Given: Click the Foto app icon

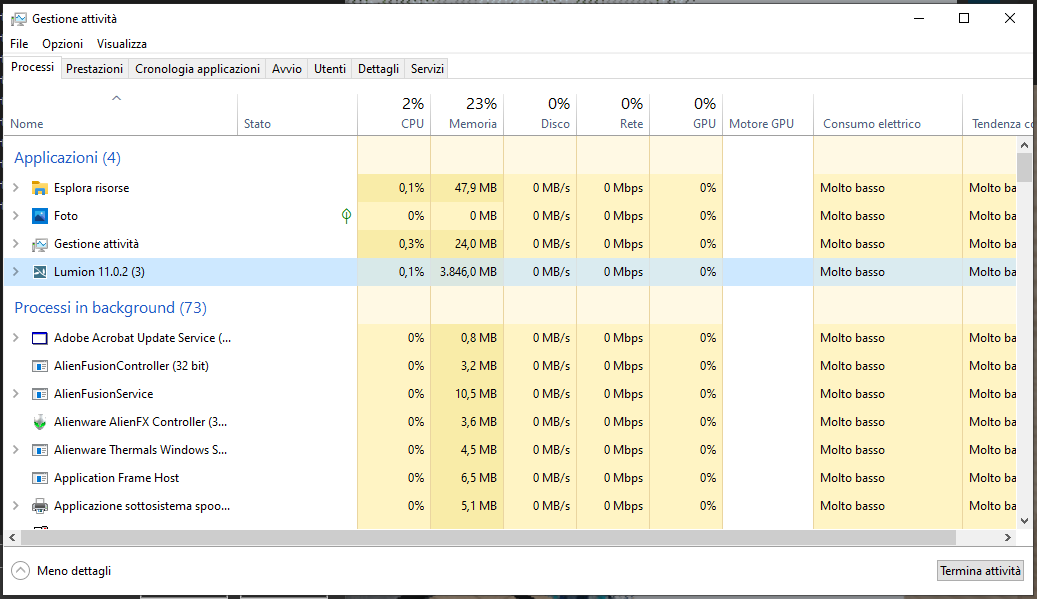Looking at the screenshot, I should tap(40, 216).
